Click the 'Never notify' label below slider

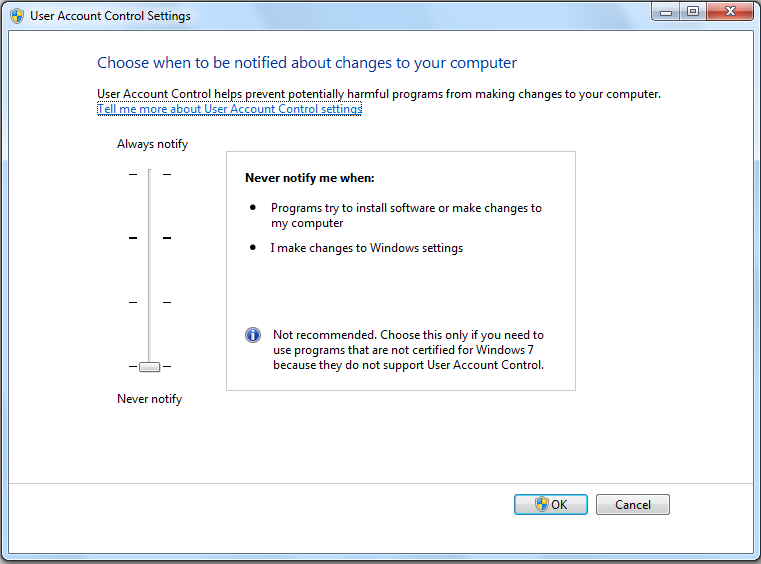(149, 399)
